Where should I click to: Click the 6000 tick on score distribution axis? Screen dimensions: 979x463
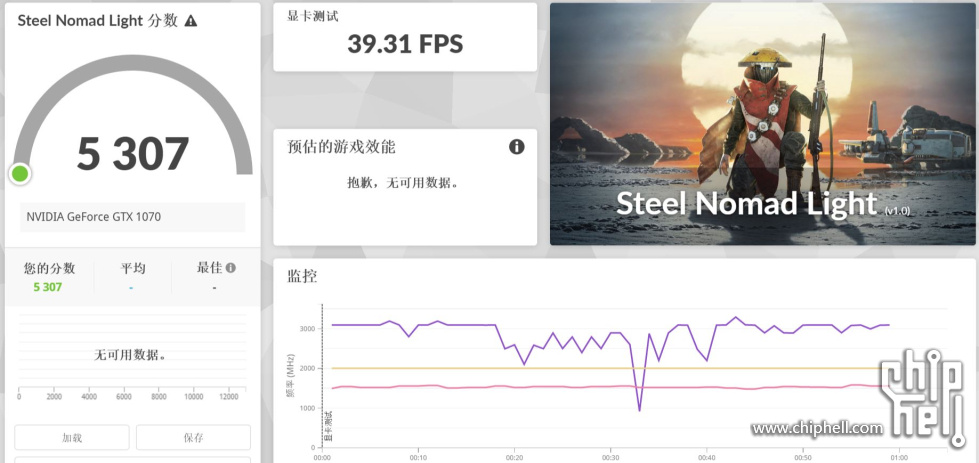pos(124,397)
